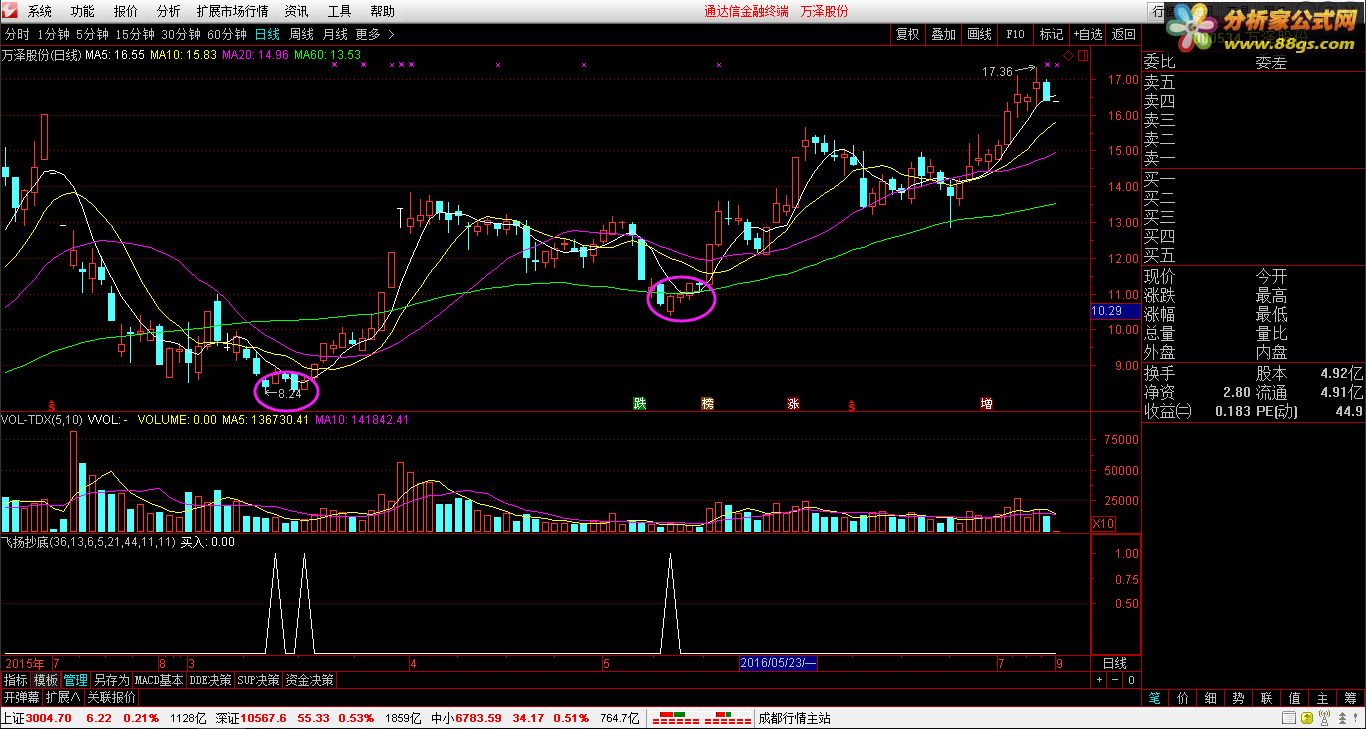The height and width of the screenshot is (729, 1366).
Task: Select the 联 tab in side panel
Action: 1266,698
